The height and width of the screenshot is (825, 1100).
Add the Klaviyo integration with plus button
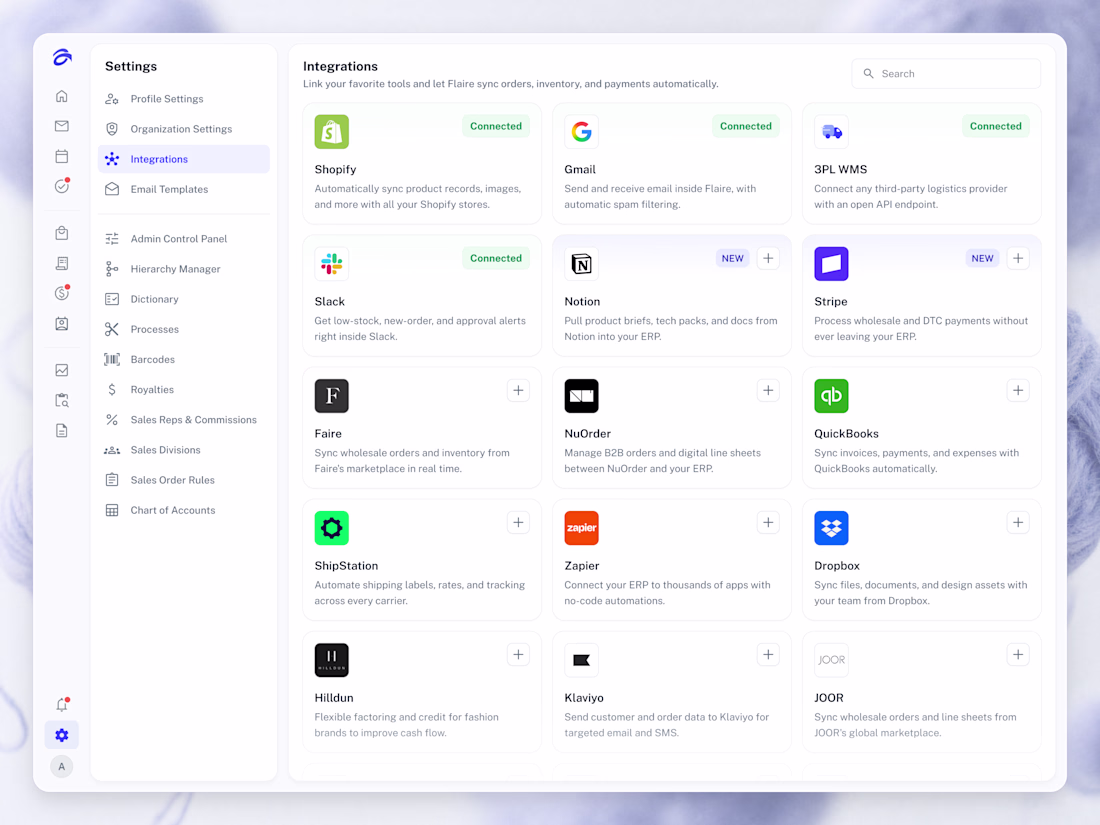coord(768,655)
